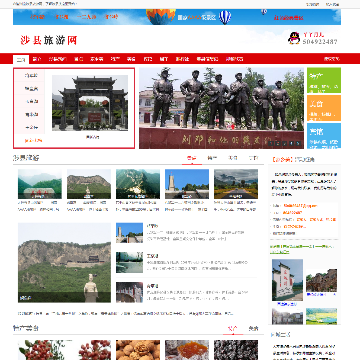Open the red berries product thumbnail with leaves
This screenshot has width=360, height=360.
pos(40,350)
